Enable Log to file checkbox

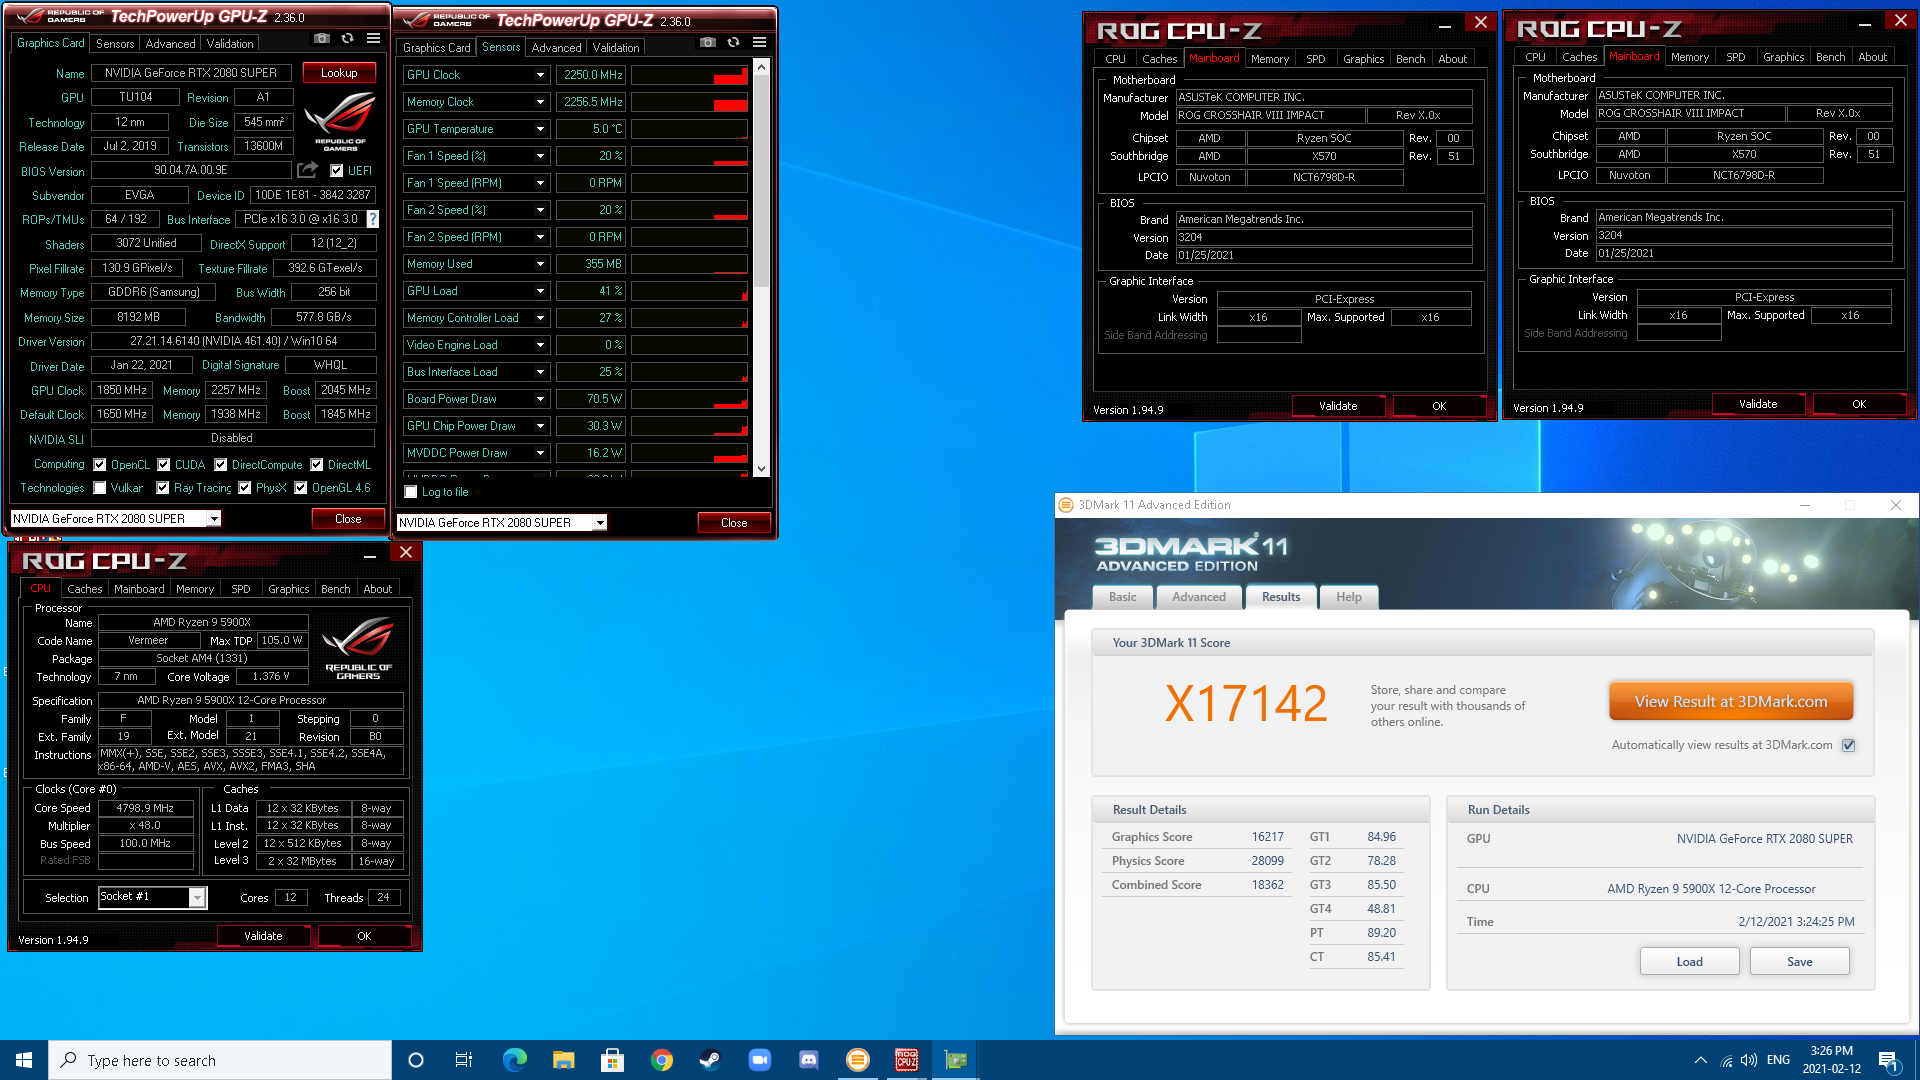411,492
